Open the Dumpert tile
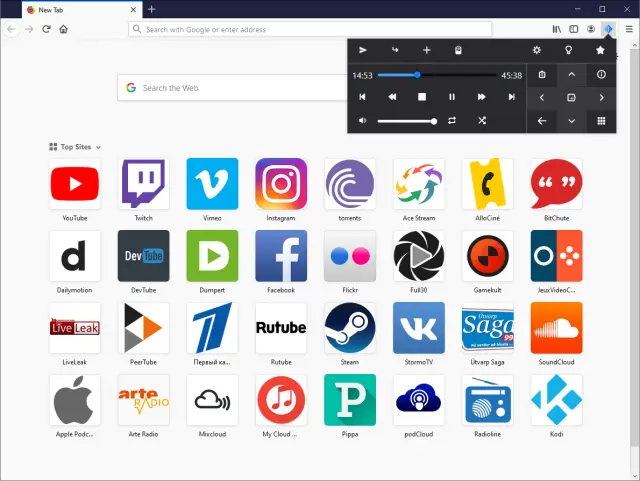 [212, 256]
